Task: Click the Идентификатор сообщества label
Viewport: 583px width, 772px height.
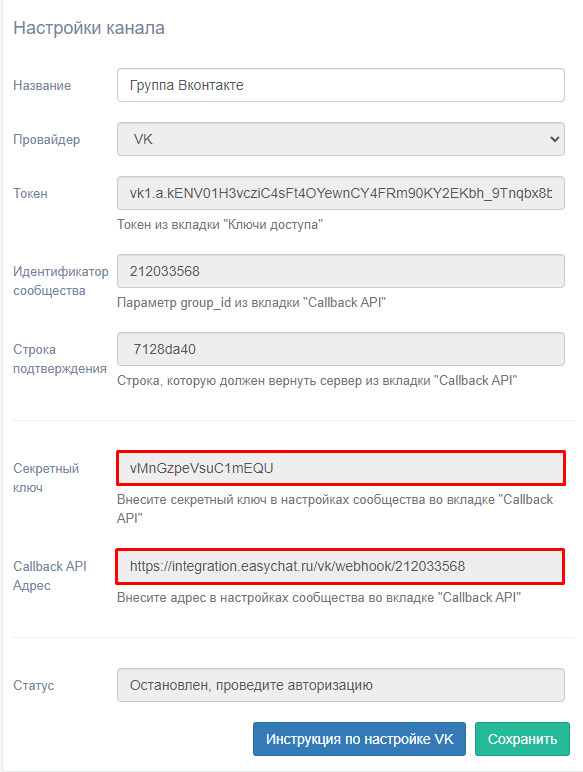Action: (61, 281)
